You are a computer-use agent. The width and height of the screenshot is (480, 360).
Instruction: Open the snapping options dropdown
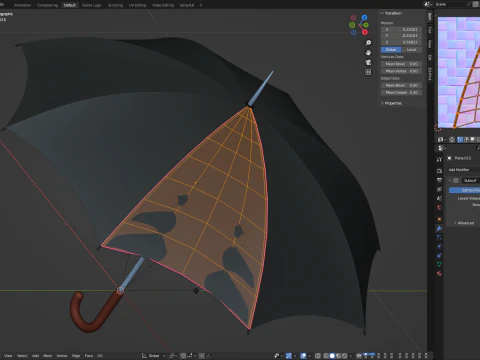pos(191,356)
